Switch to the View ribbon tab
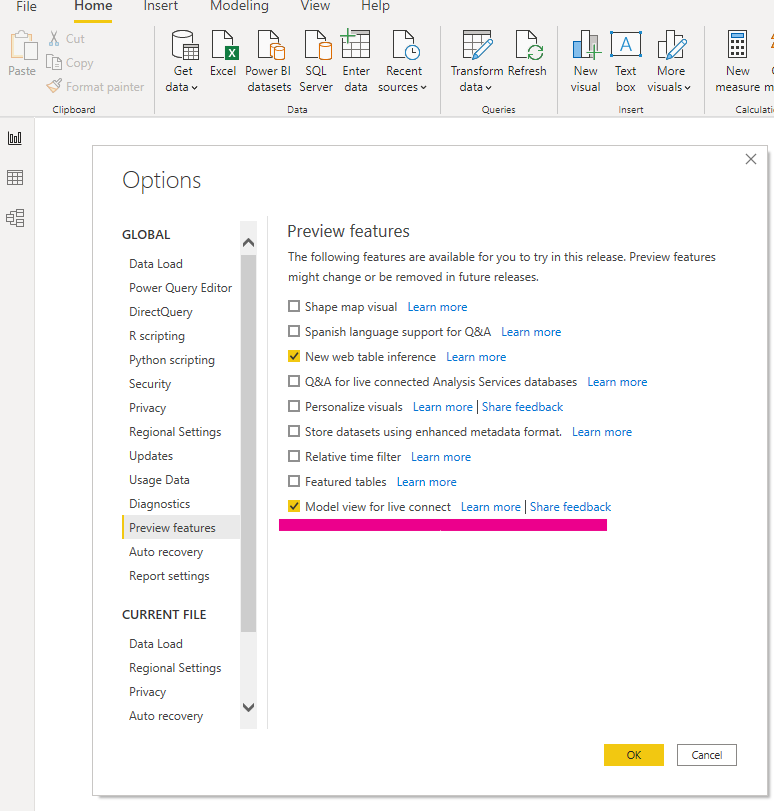 315,6
